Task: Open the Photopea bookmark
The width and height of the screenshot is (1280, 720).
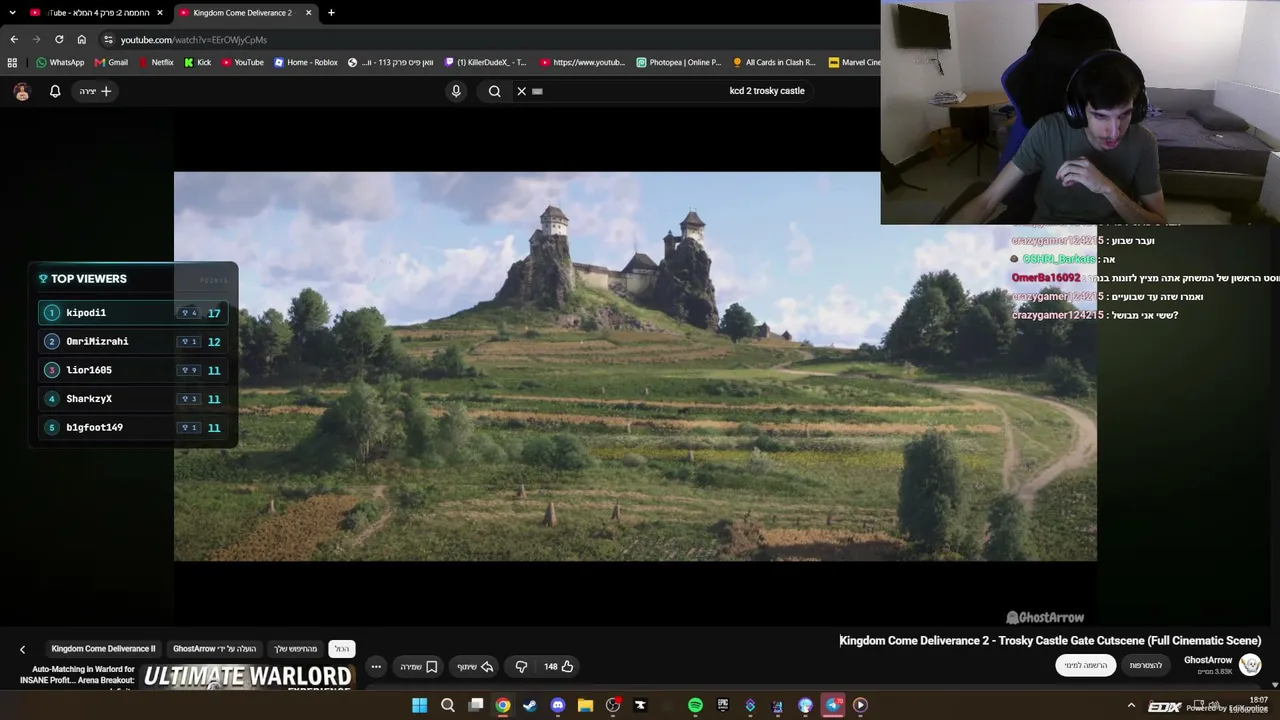Action: pyautogui.click(x=679, y=62)
